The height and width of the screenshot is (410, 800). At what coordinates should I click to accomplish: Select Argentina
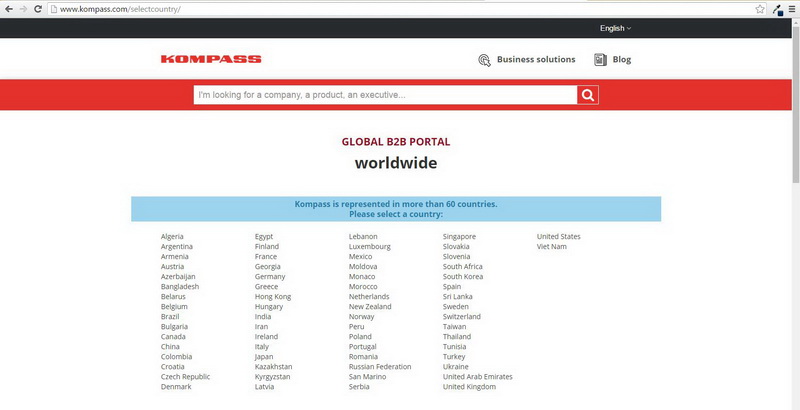pos(177,246)
